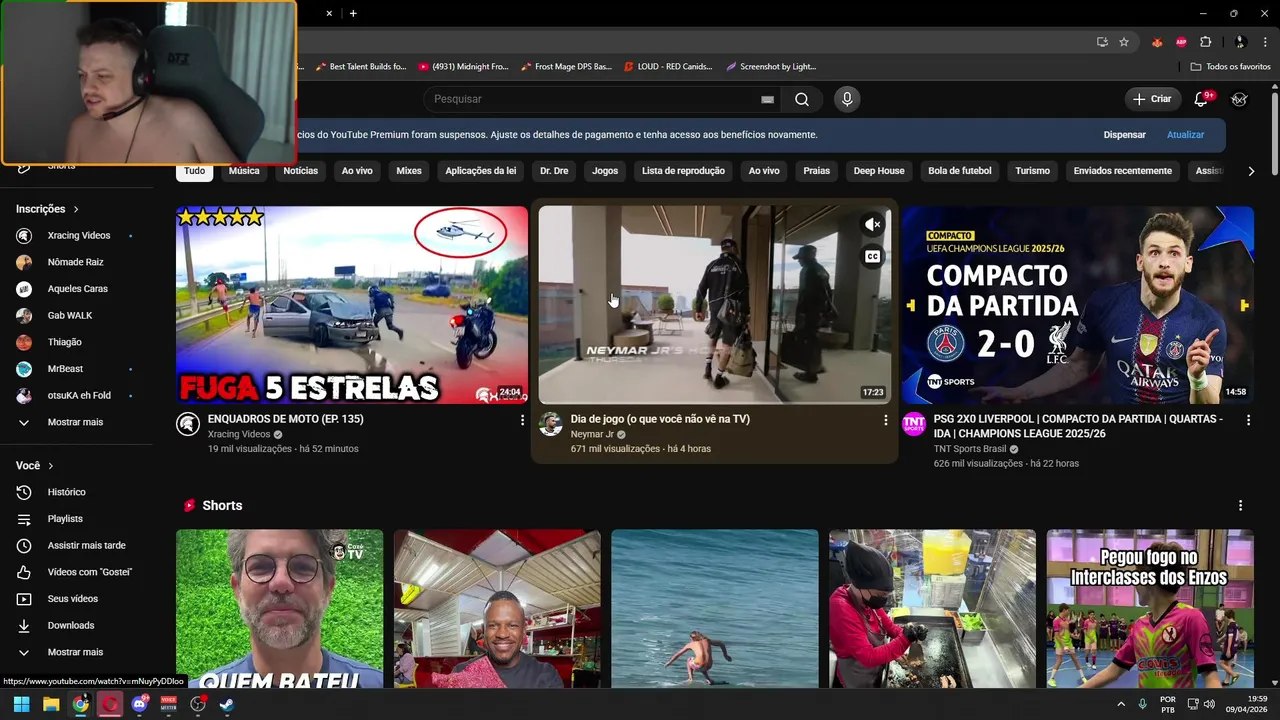Open Xracing Videos channel avatar under video
This screenshot has height=720, width=1280.
(188, 424)
